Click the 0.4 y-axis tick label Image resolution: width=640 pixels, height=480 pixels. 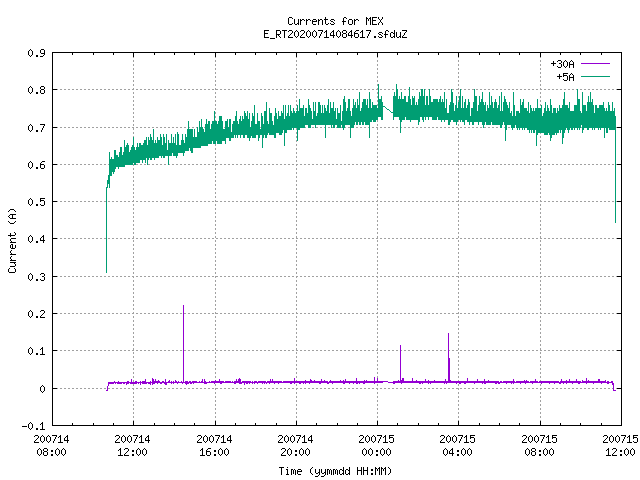coord(36,239)
